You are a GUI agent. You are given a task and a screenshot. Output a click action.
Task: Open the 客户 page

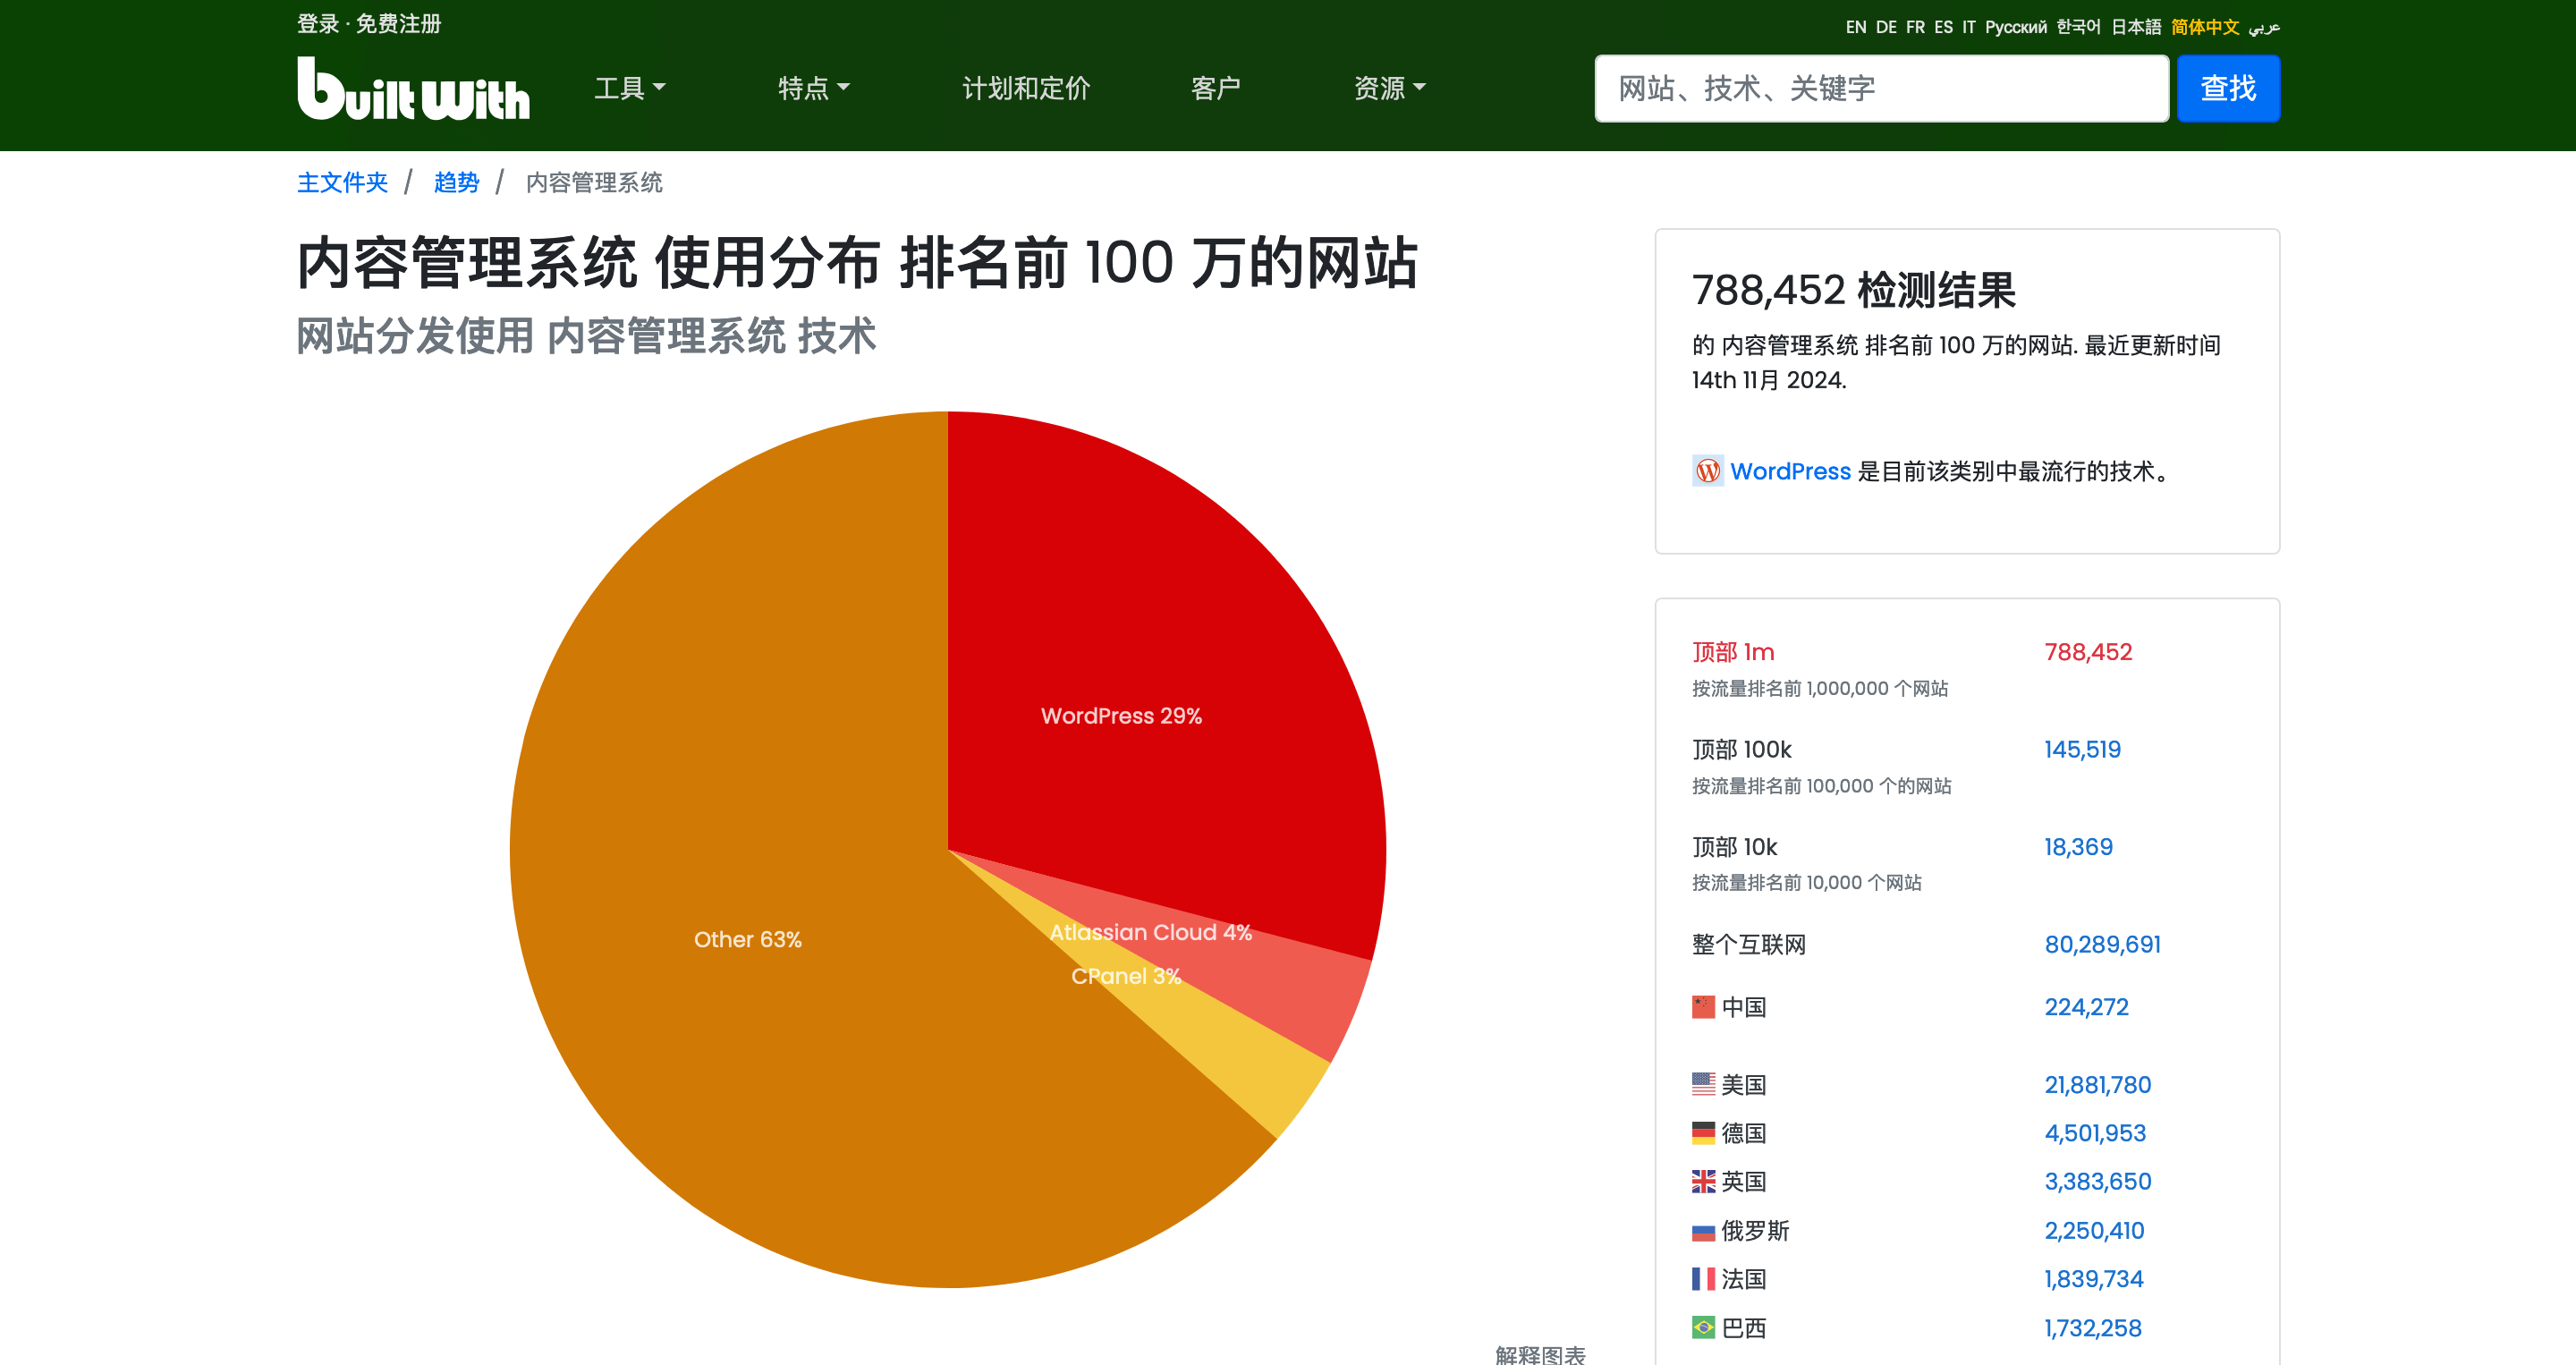pos(1216,88)
